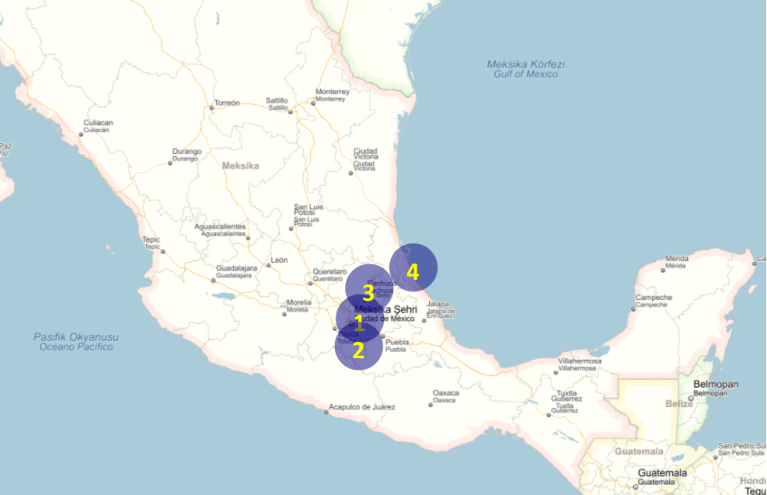Click the blue circle marker numbered 4
The height and width of the screenshot is (495, 767).
coord(413,268)
